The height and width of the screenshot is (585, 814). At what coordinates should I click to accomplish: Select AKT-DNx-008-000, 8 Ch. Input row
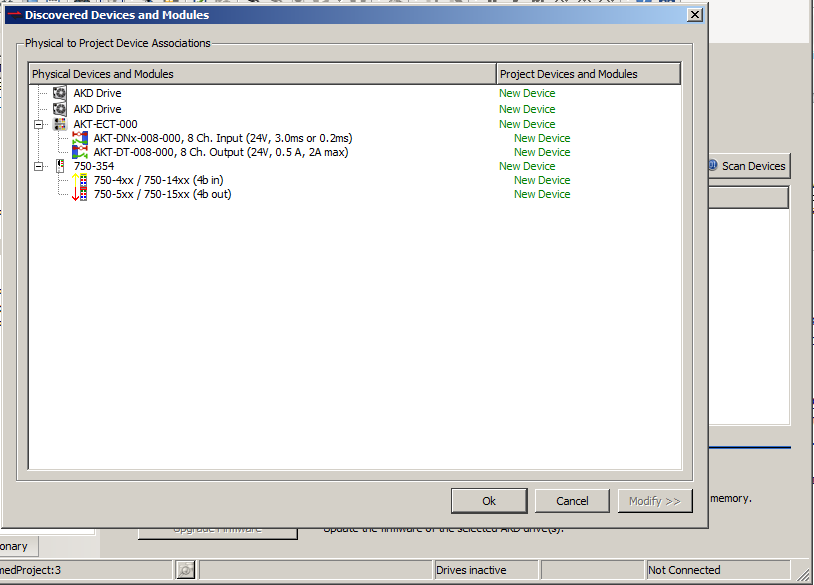(355, 138)
